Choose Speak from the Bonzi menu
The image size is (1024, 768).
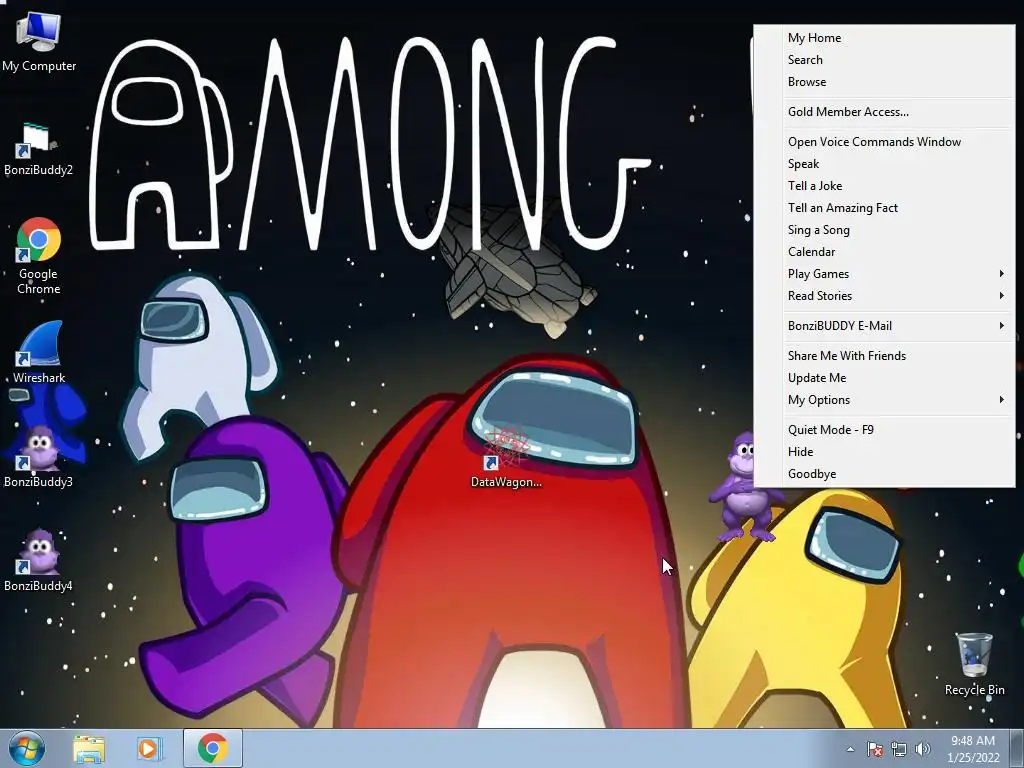[x=884, y=164]
